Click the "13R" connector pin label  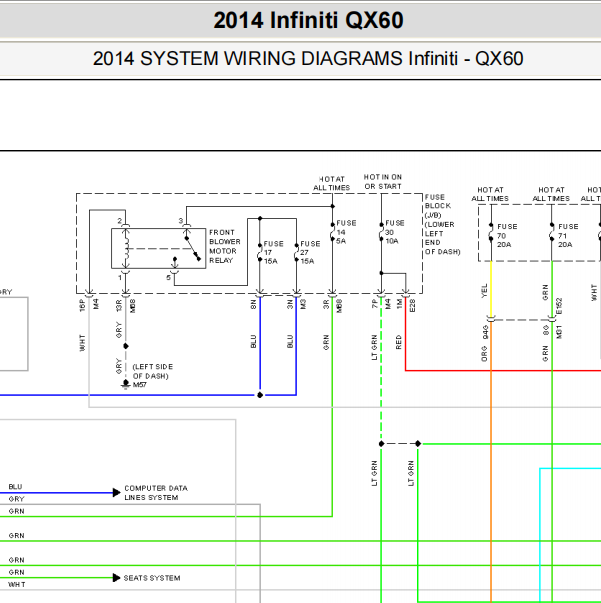119,305
